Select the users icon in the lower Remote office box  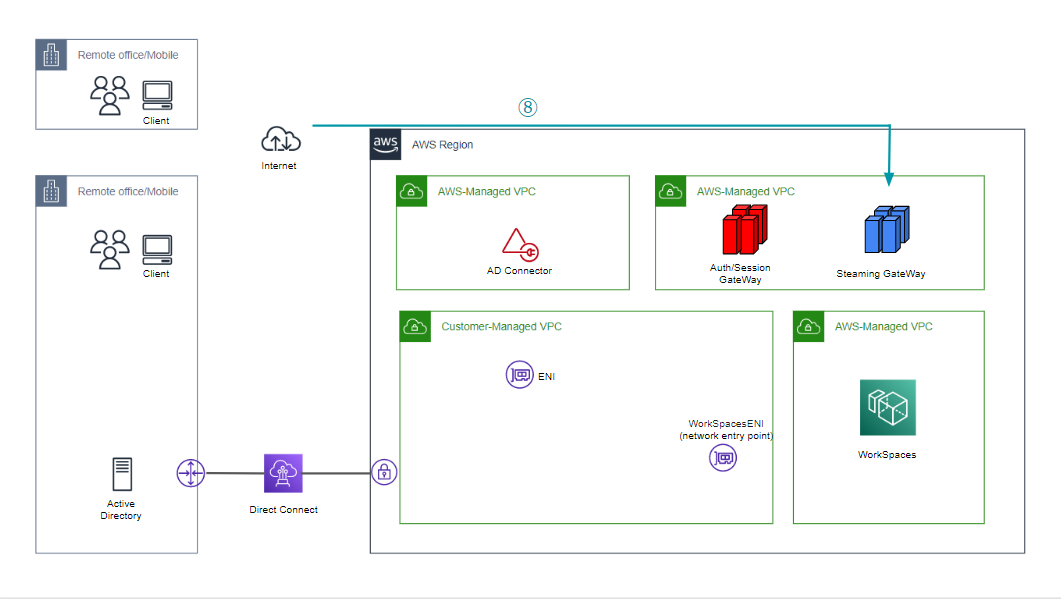[x=110, y=250]
